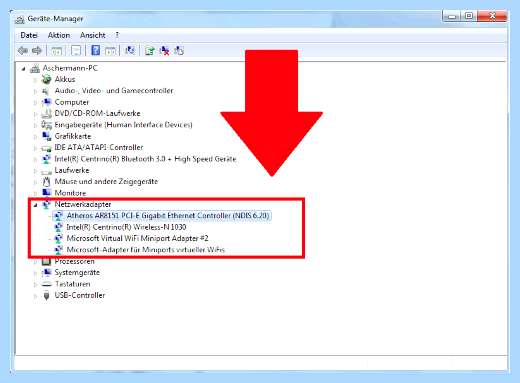This screenshot has width=520, height=383.
Task: Expand the Systemgeräte category
Action: 35,273
